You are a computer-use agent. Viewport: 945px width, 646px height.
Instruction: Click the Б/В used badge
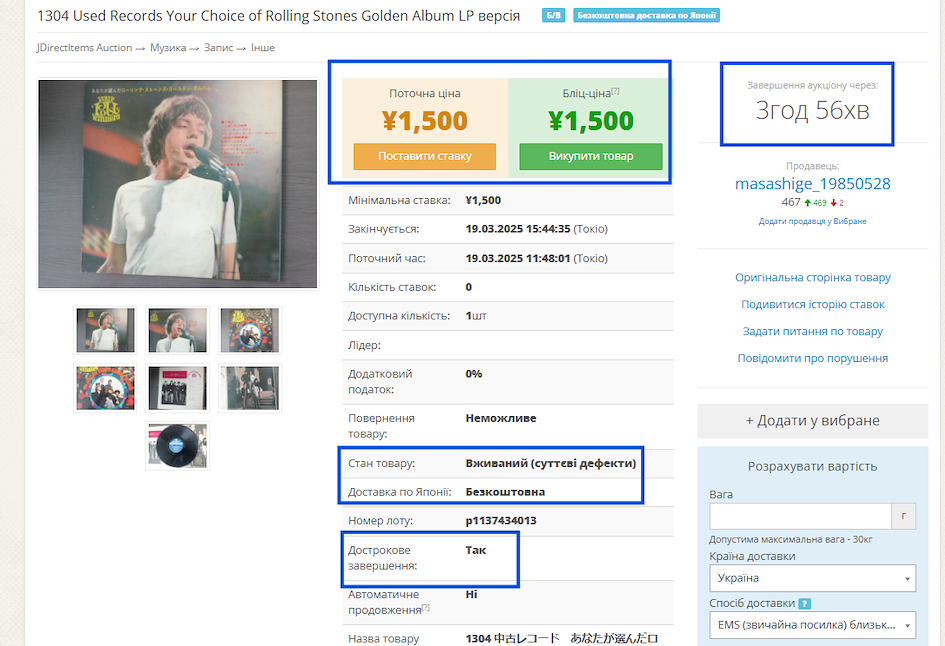click(x=553, y=15)
